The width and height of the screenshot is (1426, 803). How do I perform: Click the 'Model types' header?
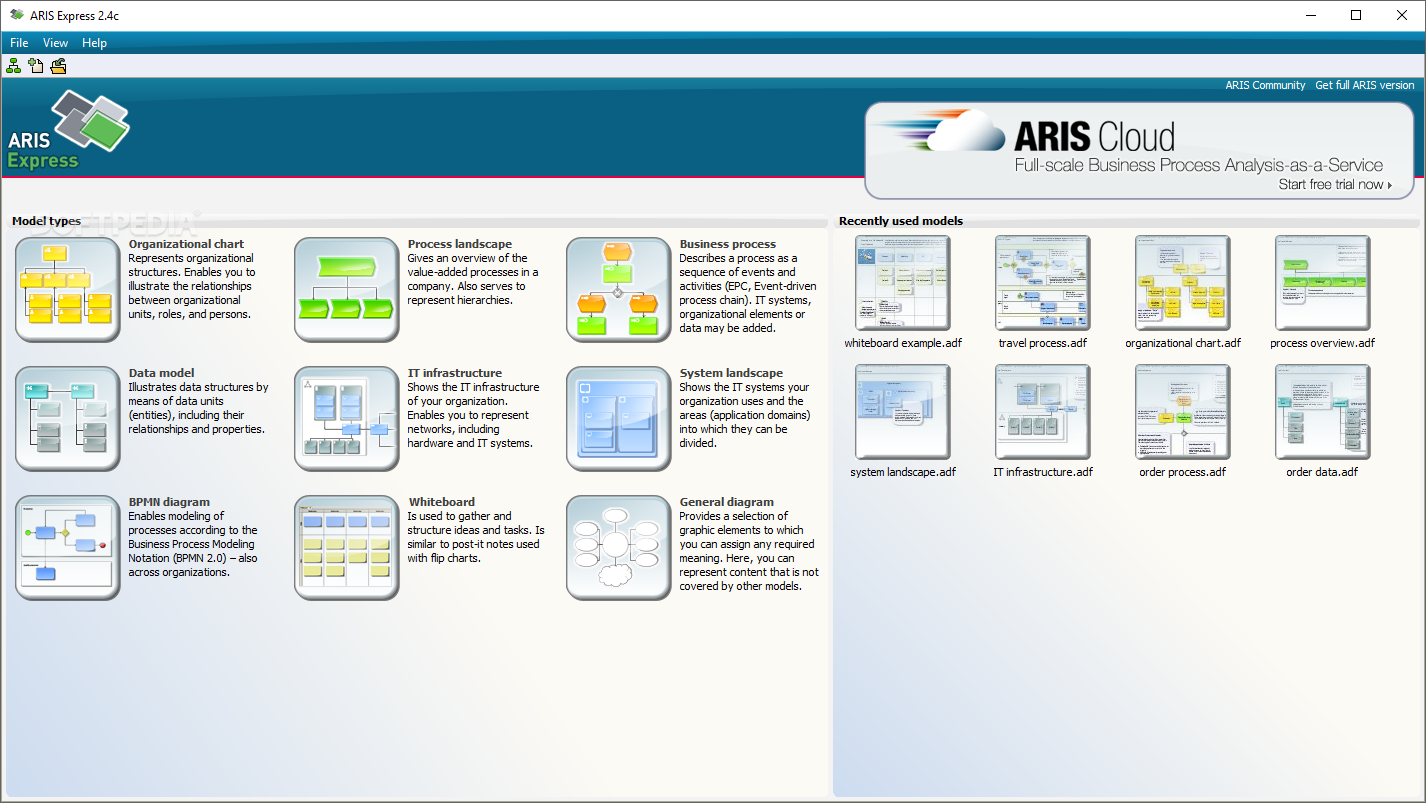46,221
